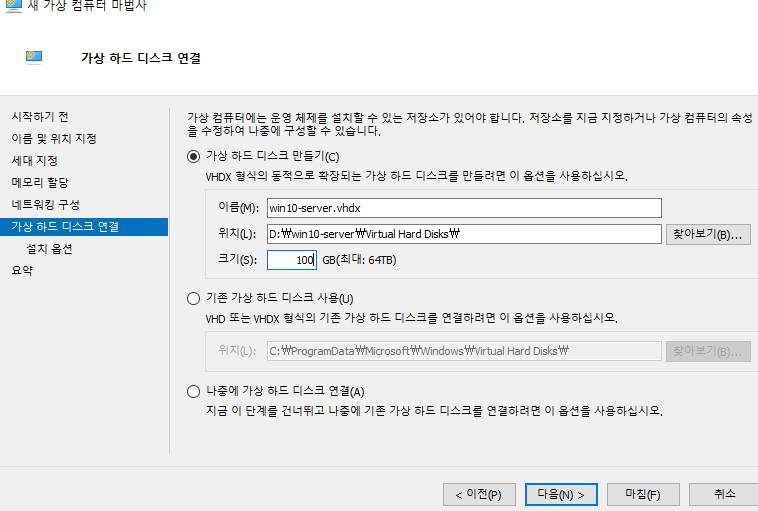Select '기존 가상 하드 디스크 사용(U)' radio button
758x511 pixels.
coord(193,298)
